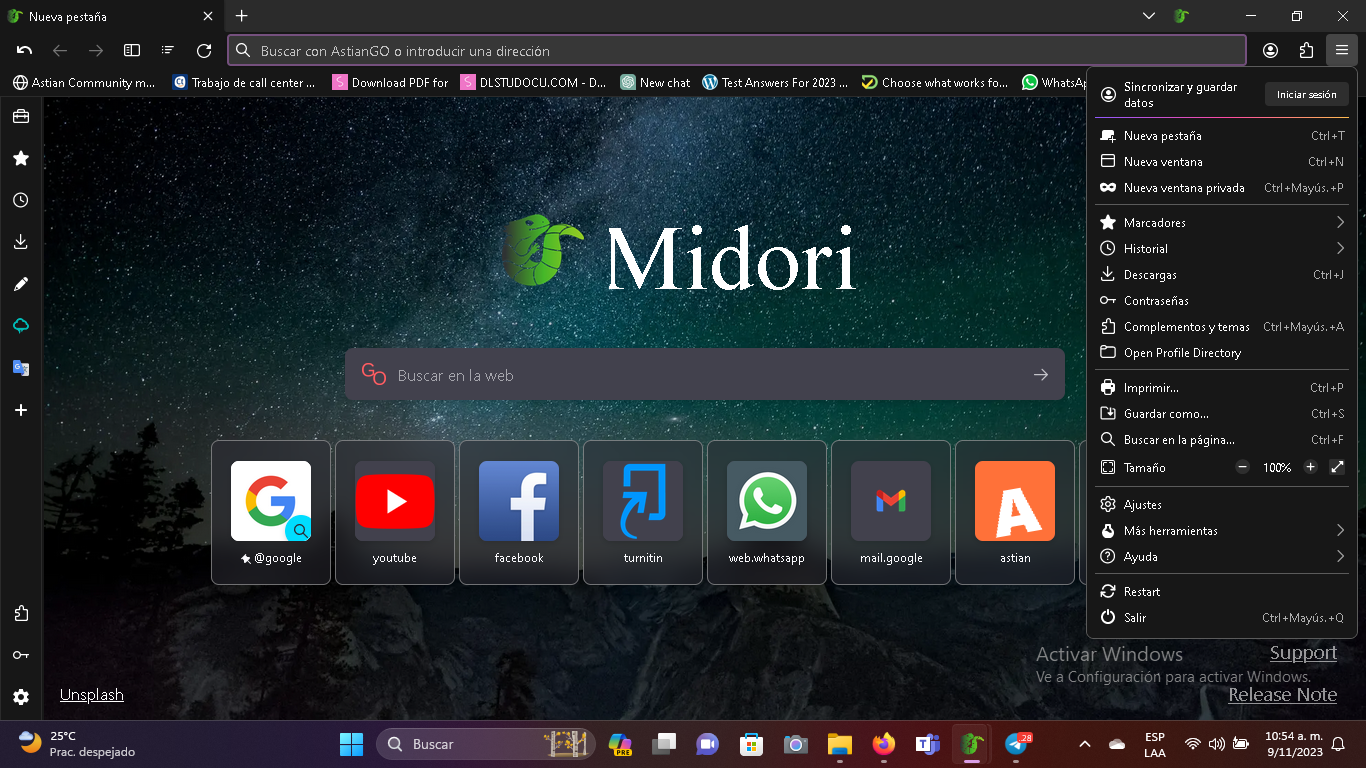This screenshot has width=1366, height=768.
Task: Open the settings gear in the sidebar
Action: tap(20, 697)
